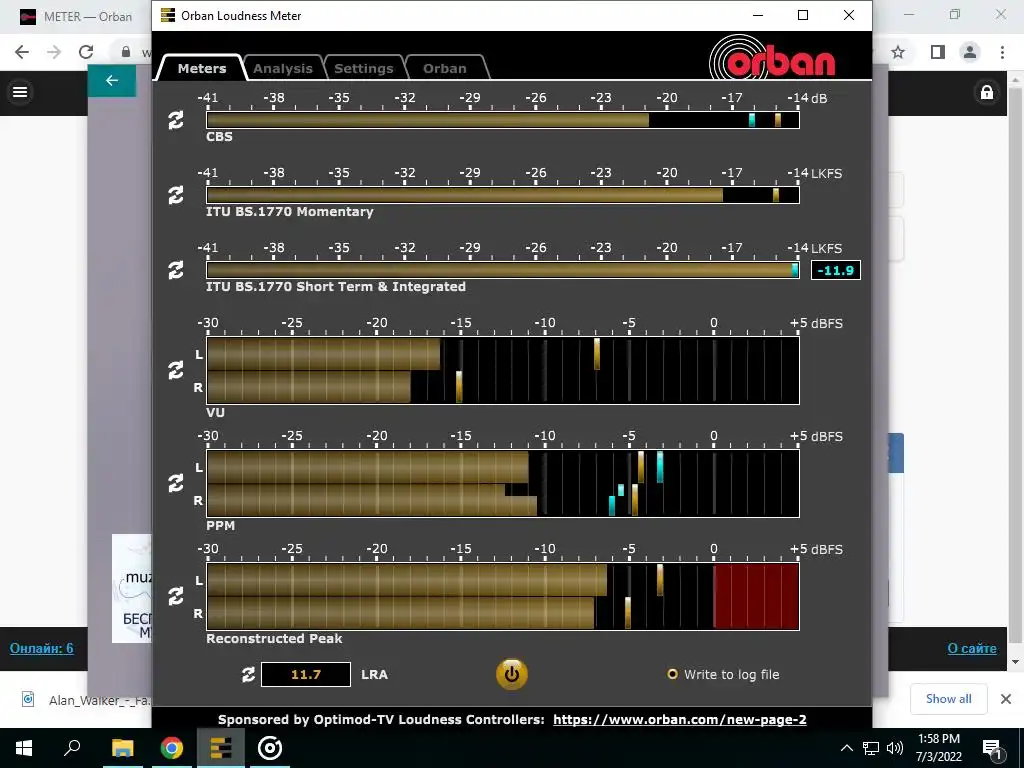The height and width of the screenshot is (768, 1024).
Task: Click the LRA value 11.7 field
Action: click(x=306, y=675)
